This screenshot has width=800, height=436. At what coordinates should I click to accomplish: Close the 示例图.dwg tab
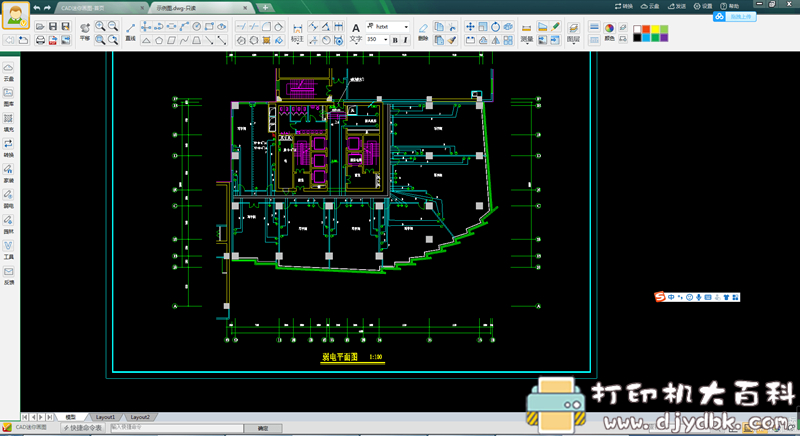click(245, 8)
